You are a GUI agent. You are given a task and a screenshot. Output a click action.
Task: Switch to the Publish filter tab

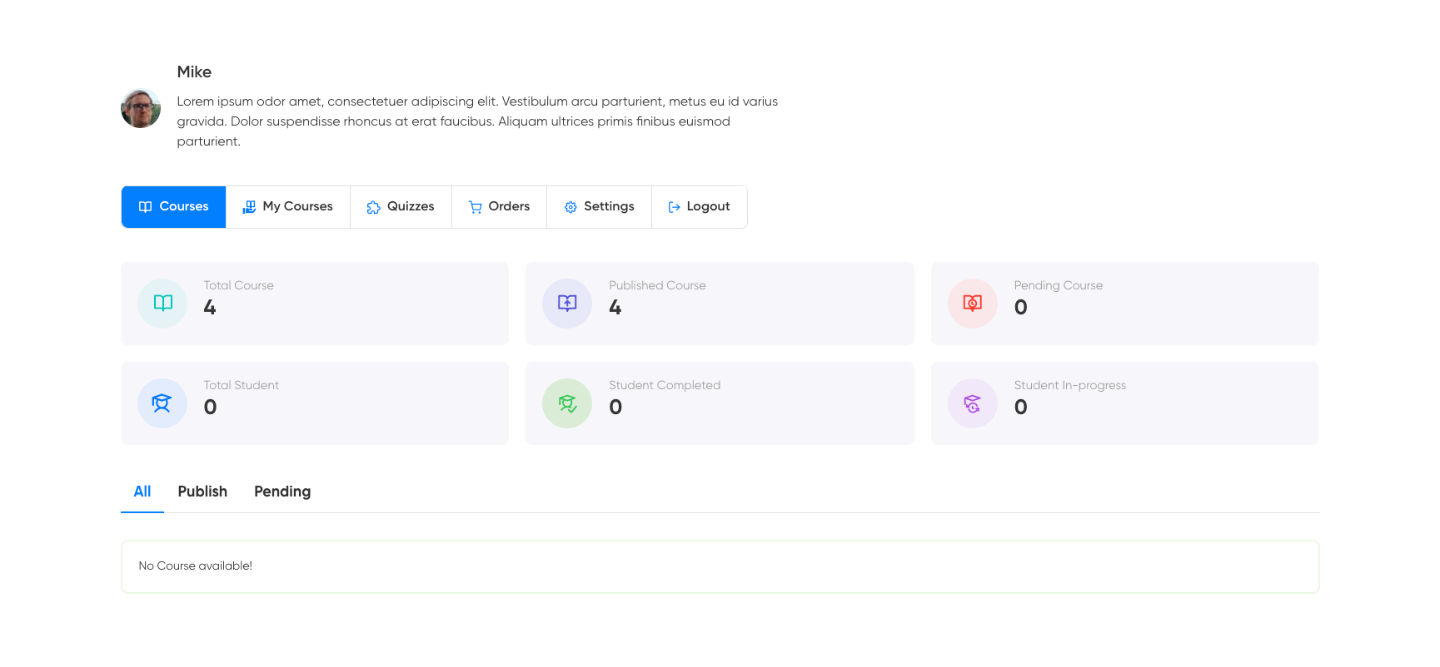point(202,491)
